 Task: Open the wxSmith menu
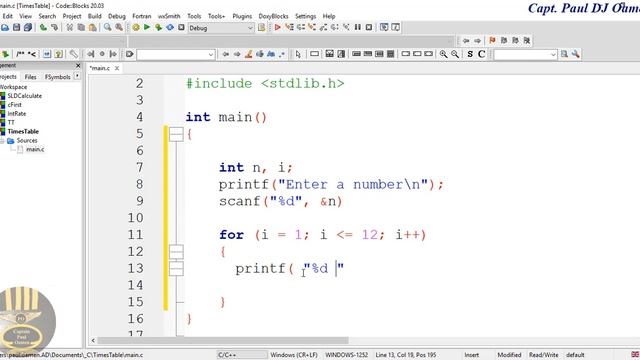(x=169, y=16)
